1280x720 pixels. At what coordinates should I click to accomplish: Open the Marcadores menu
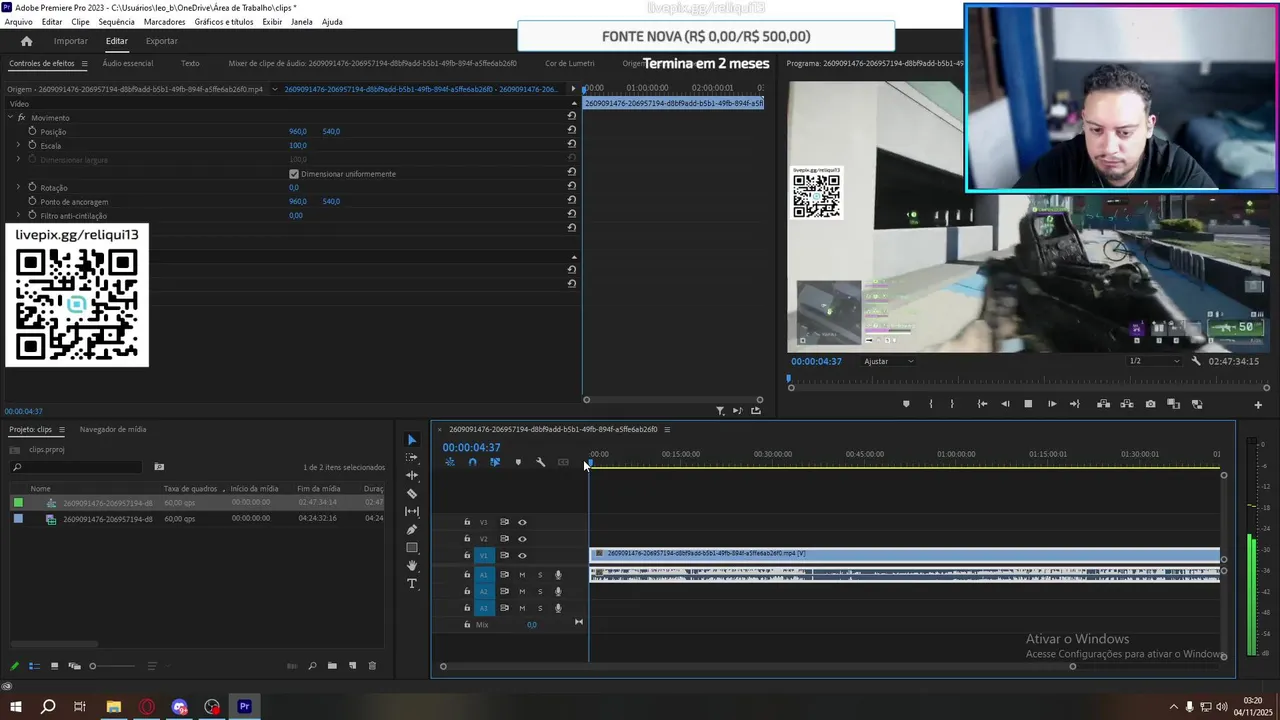164,22
